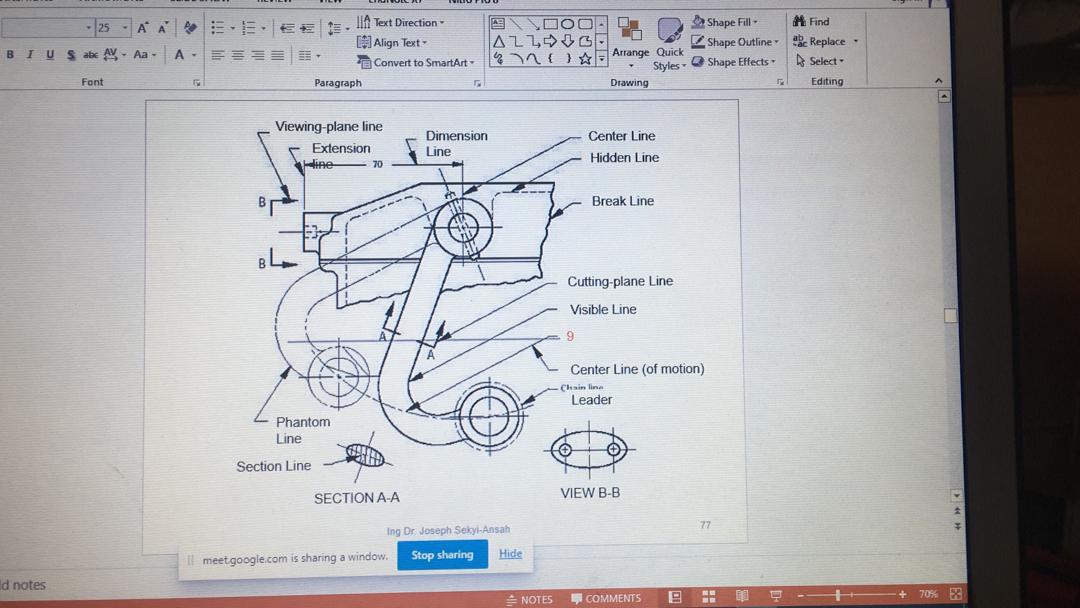Adjust the zoom slider in status bar

(838, 595)
